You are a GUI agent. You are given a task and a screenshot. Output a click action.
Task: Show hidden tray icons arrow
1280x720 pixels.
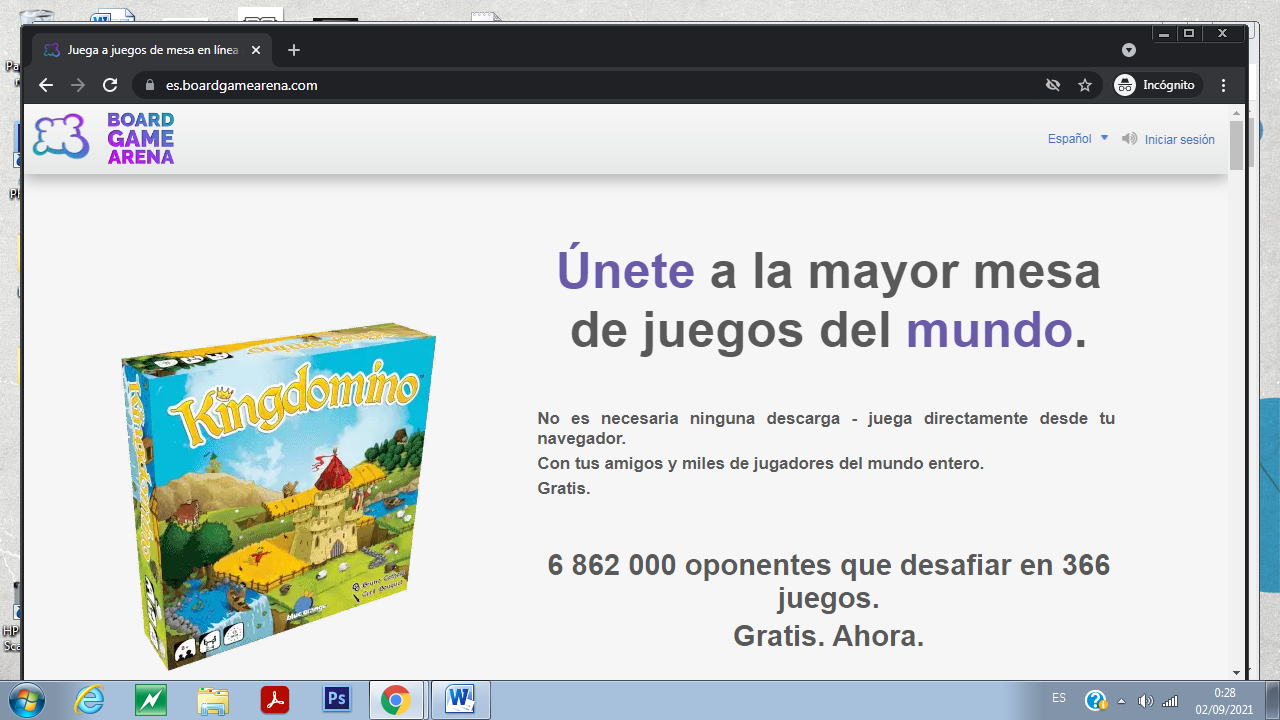1121,700
